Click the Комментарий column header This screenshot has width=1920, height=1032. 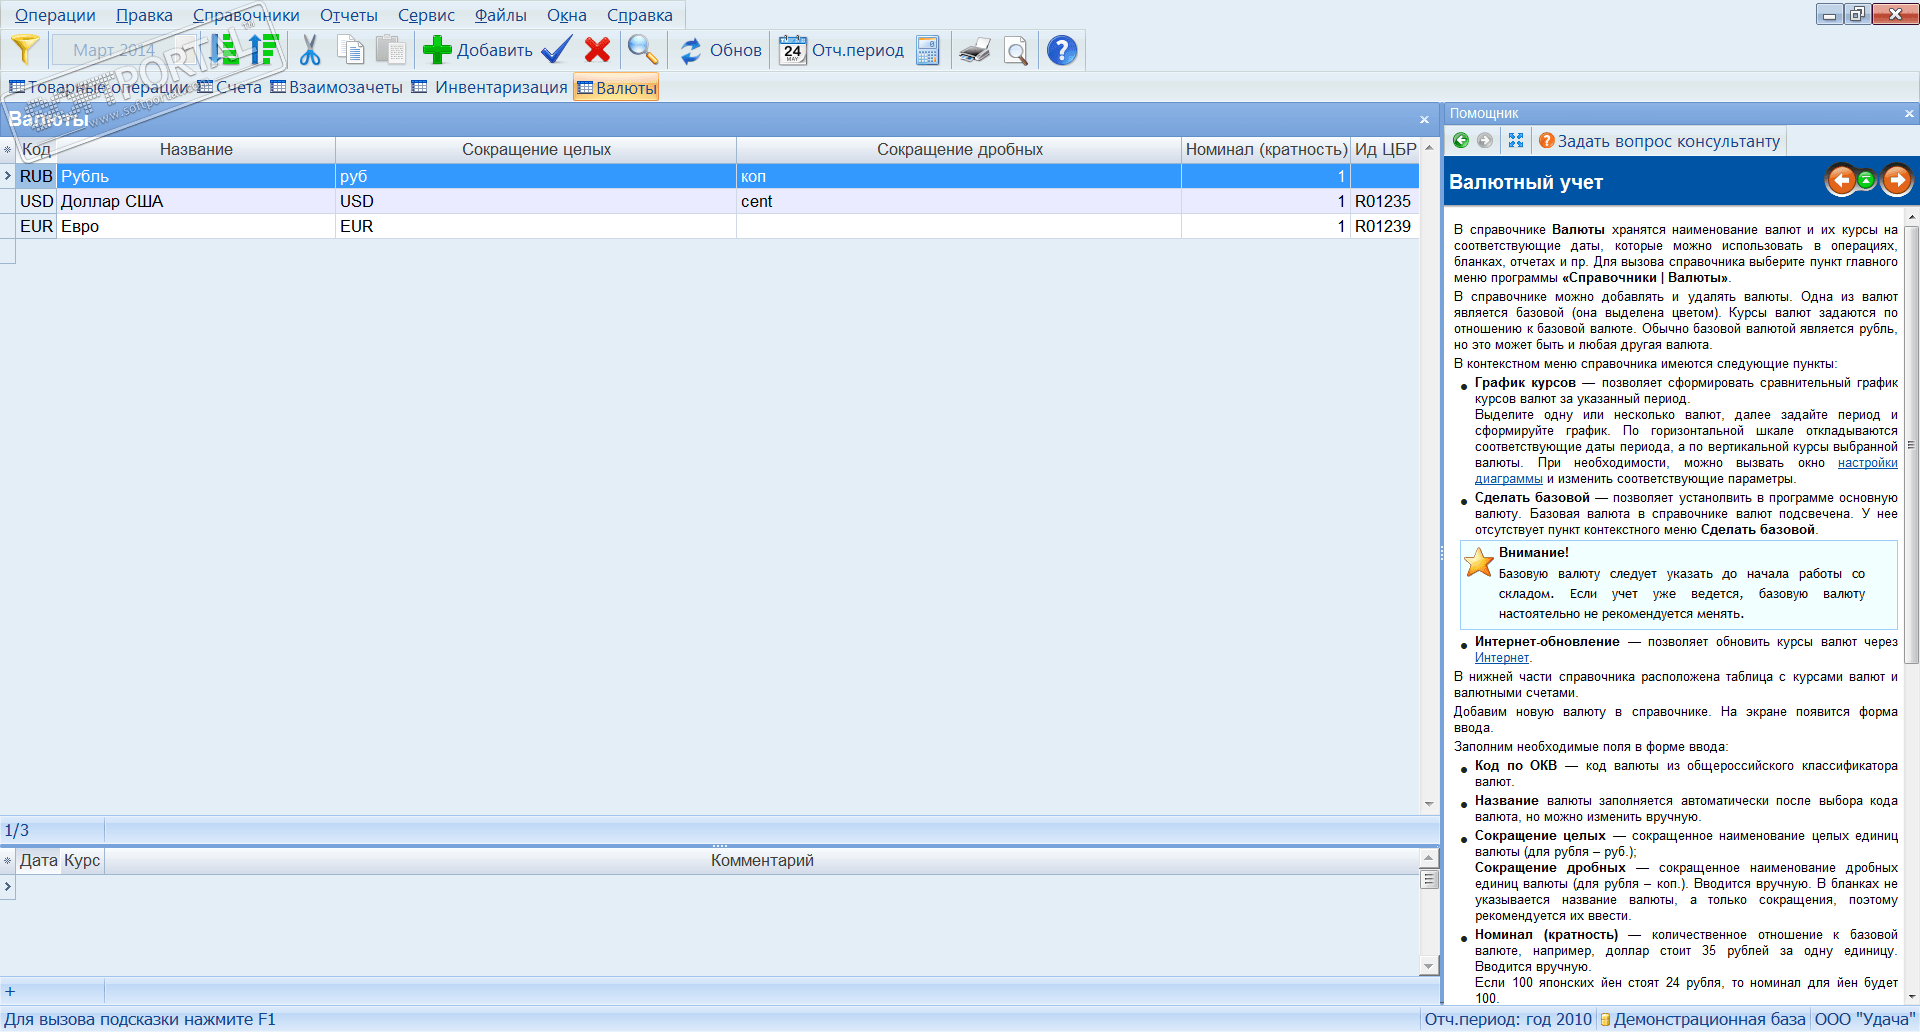762,860
